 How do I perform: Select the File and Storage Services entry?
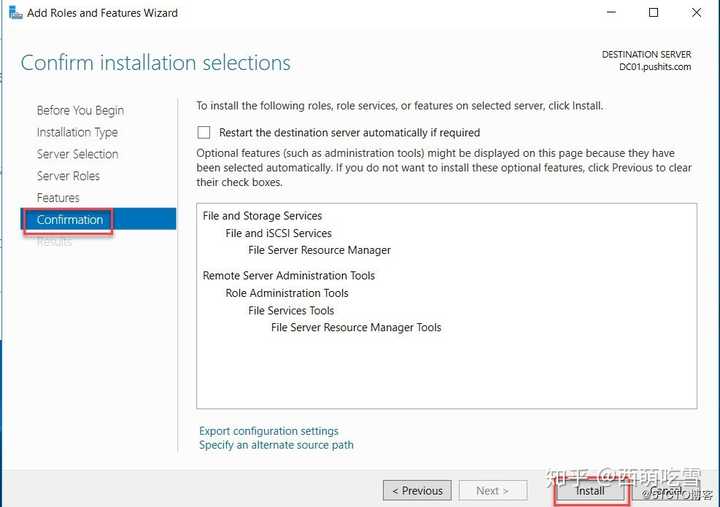262,216
